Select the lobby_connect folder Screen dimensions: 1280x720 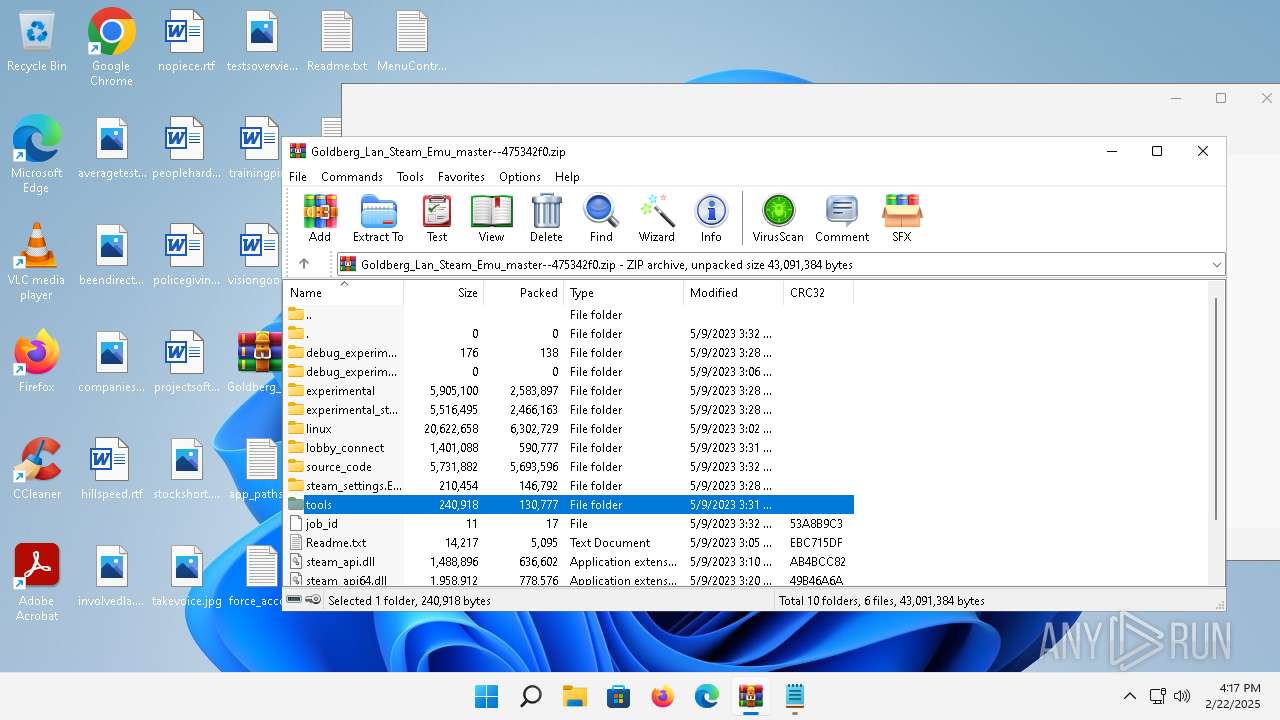click(x=570, y=447)
